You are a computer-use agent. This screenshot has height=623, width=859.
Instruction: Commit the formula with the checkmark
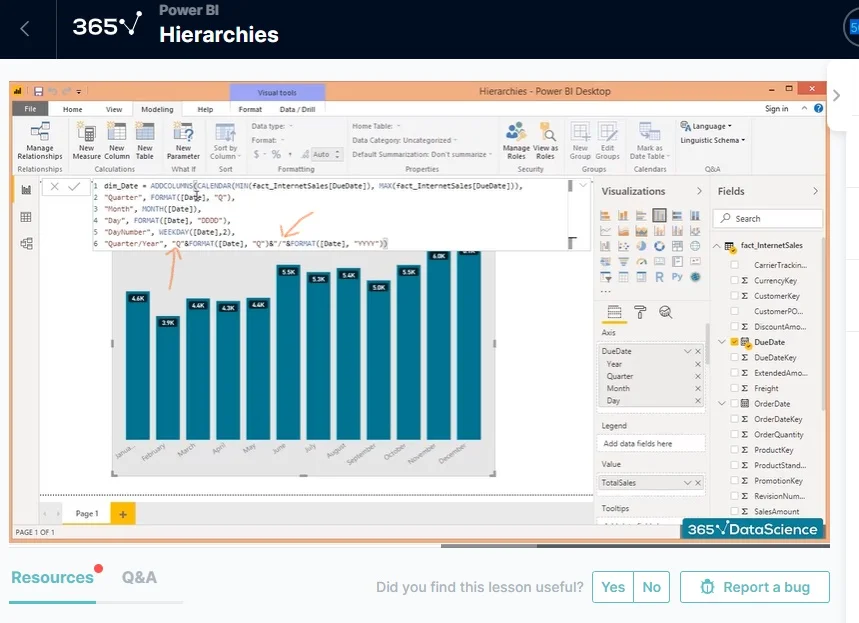pyautogui.click(x=73, y=187)
